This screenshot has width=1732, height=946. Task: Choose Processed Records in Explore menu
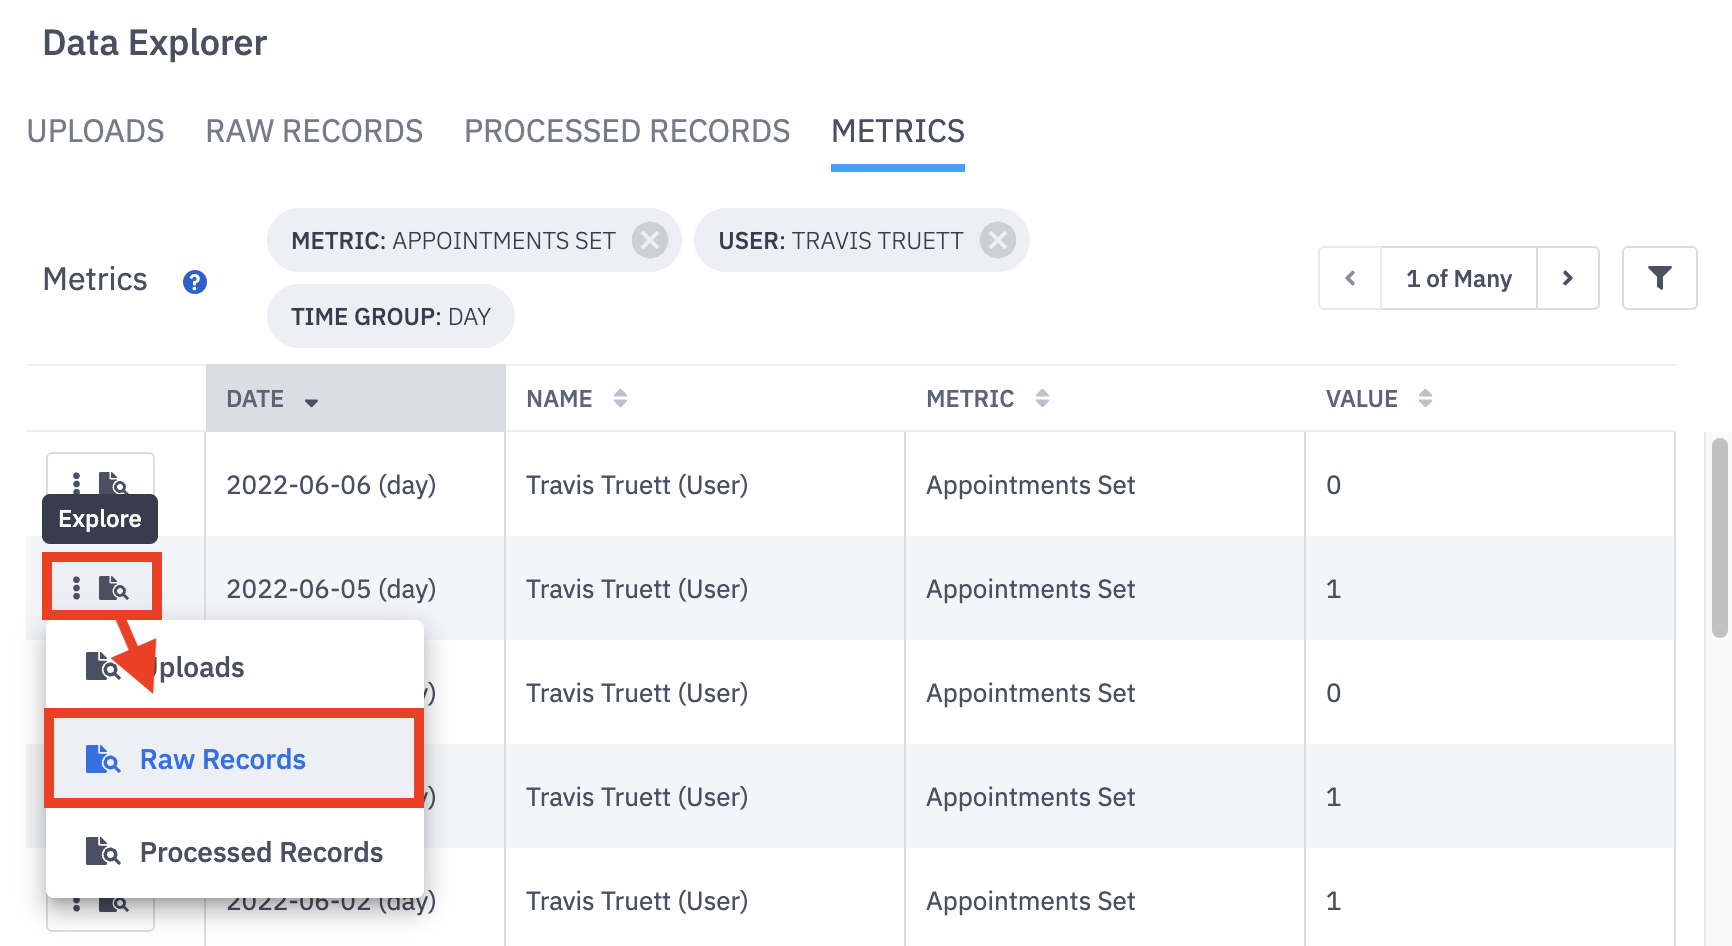coord(260,852)
